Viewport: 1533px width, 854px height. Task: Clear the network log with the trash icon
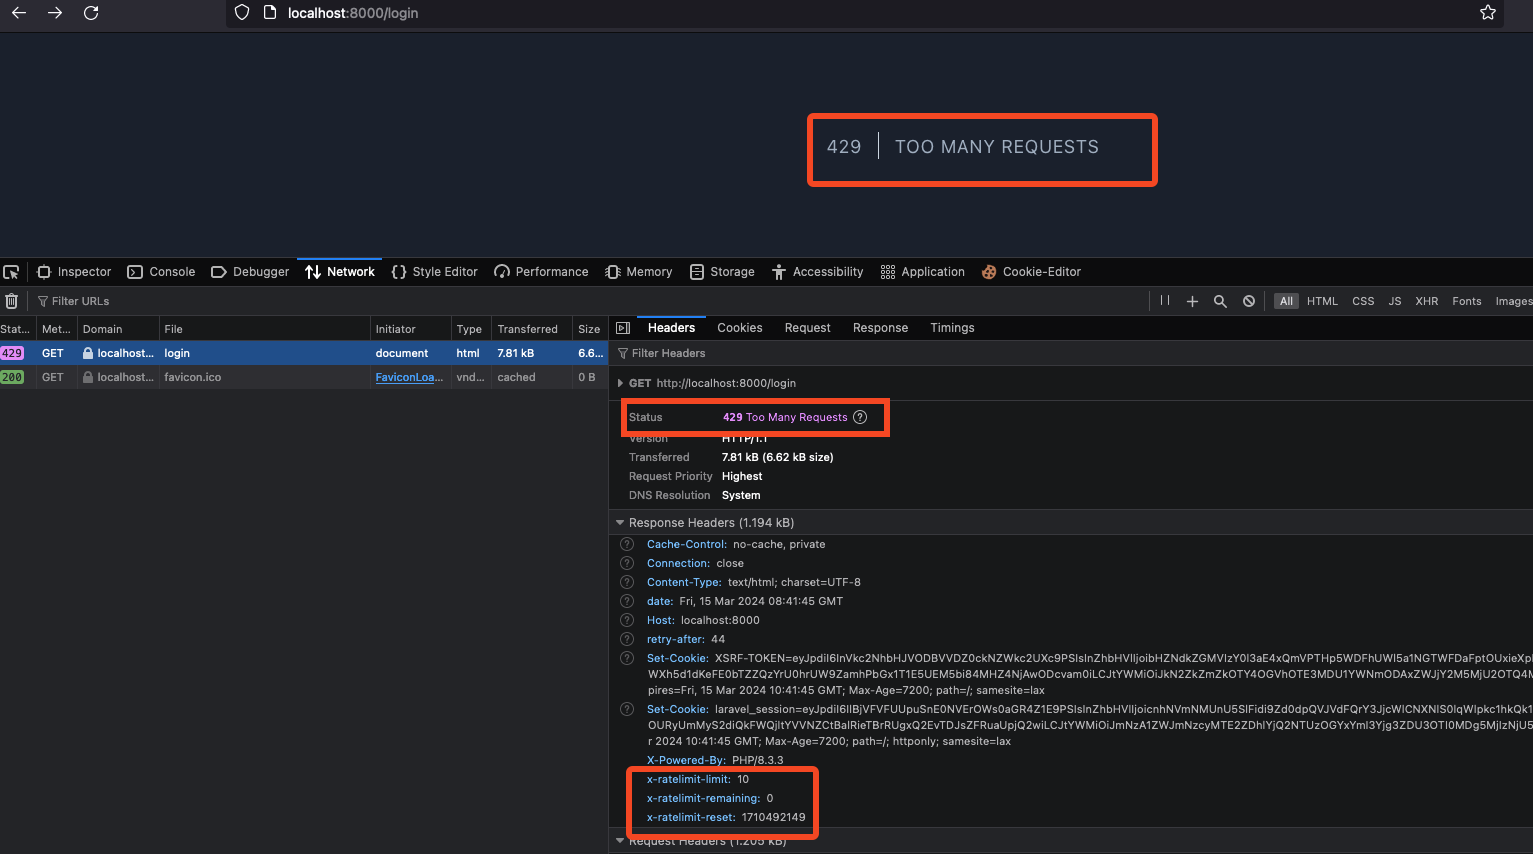[x=12, y=301]
